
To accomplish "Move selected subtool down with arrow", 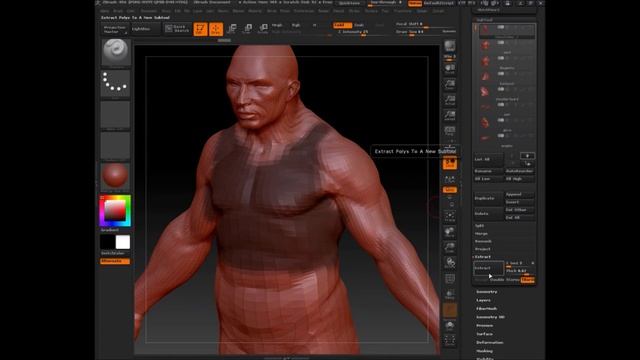I will coord(527,163).
